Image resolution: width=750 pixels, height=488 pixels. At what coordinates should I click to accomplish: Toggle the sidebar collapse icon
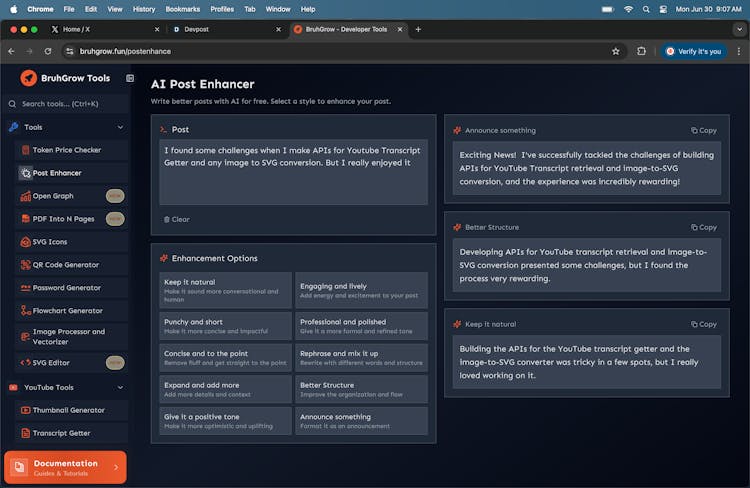click(x=130, y=78)
